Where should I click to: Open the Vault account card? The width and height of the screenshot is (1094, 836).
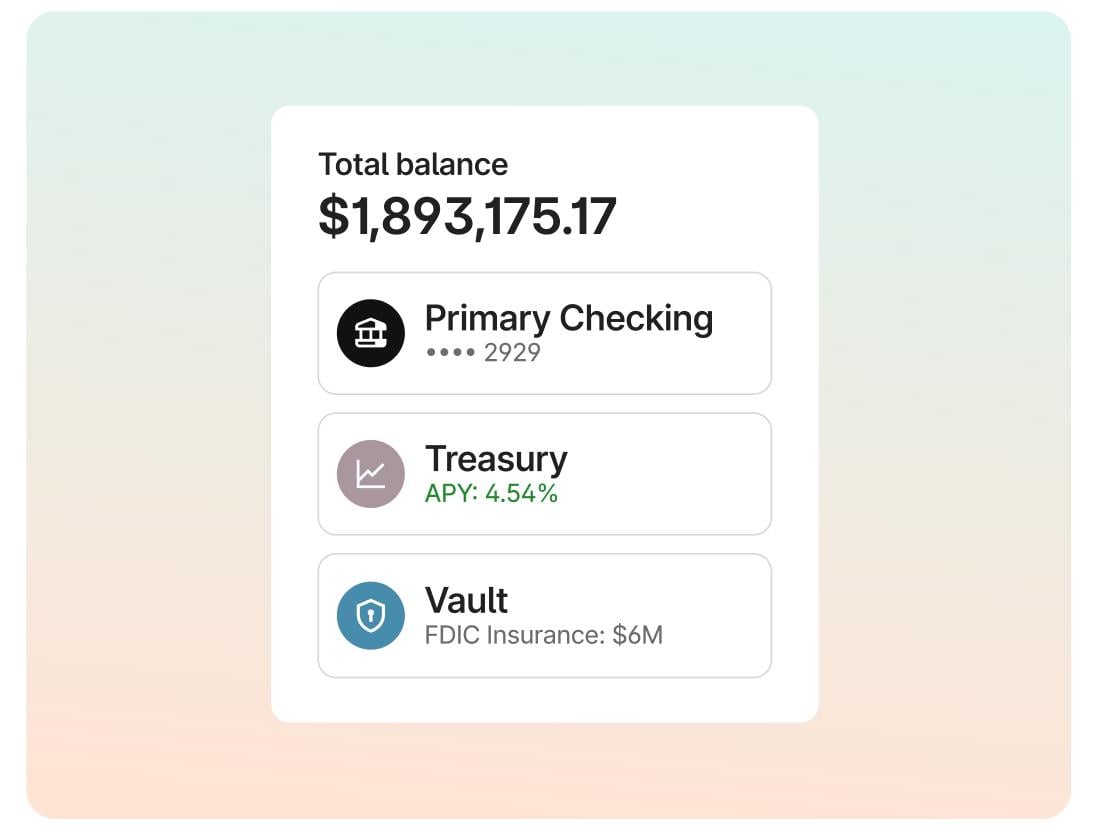pos(544,614)
